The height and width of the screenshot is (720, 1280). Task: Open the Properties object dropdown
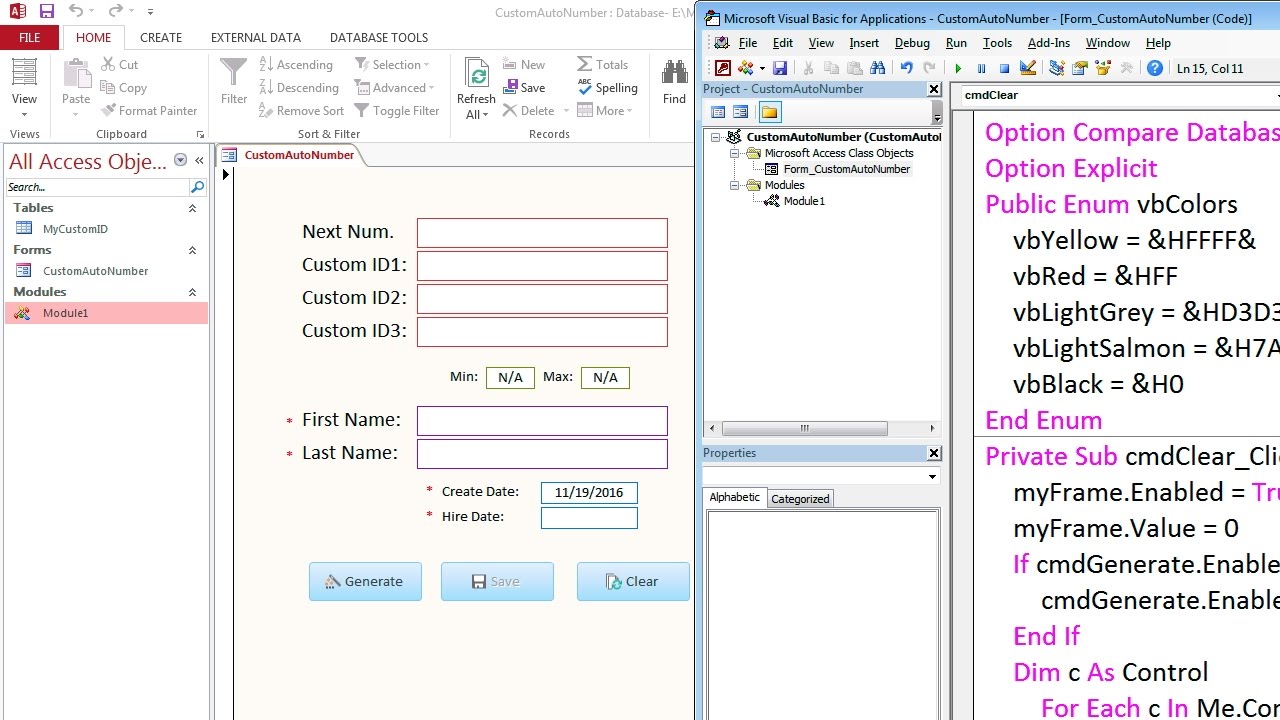tap(932, 477)
